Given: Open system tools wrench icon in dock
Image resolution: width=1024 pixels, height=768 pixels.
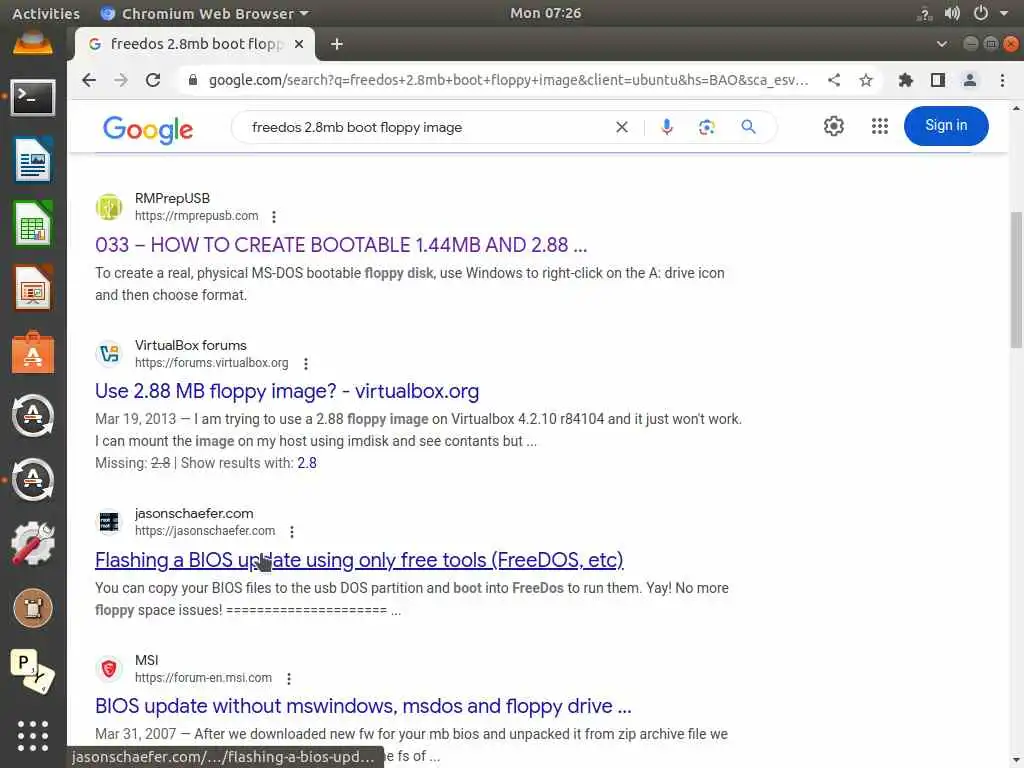Looking at the screenshot, I should 33,544.
